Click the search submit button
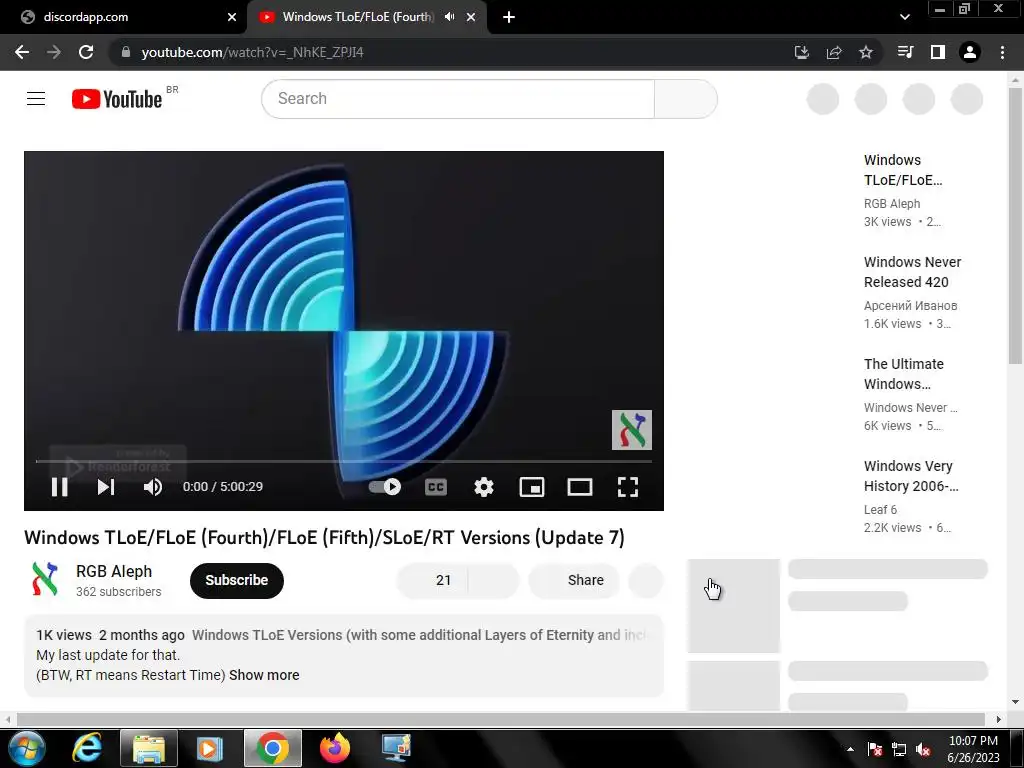The width and height of the screenshot is (1024, 768). tap(686, 99)
